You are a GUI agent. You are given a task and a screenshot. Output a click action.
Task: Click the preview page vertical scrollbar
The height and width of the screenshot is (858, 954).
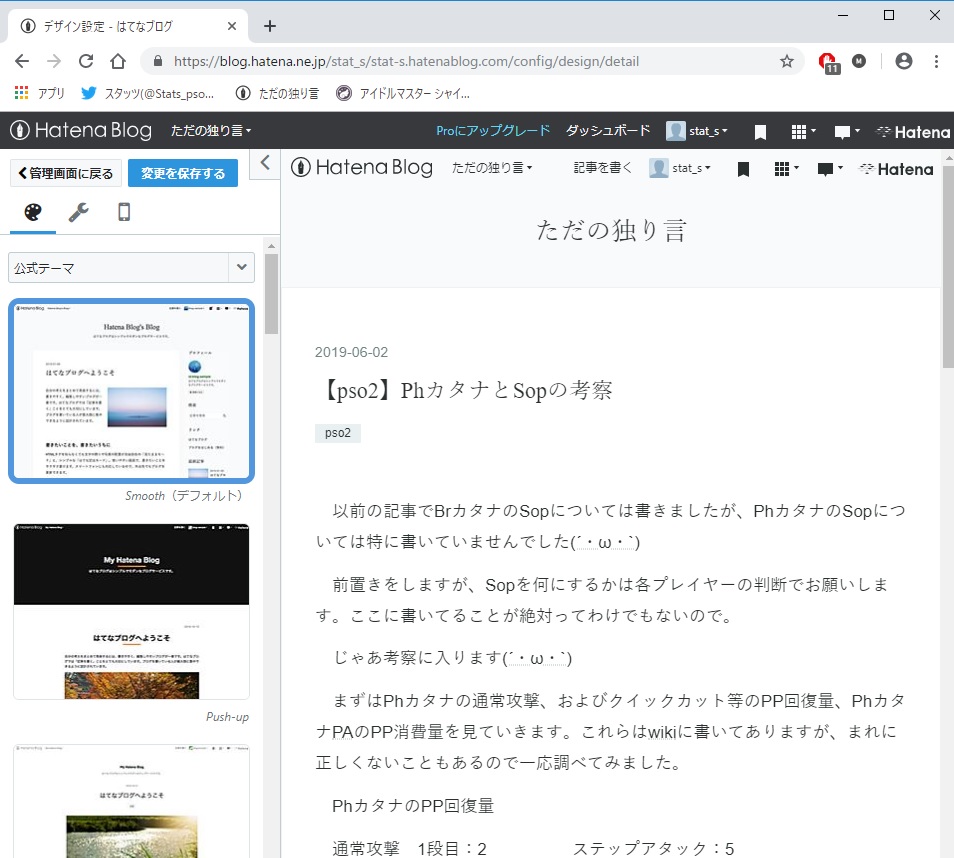point(948,266)
